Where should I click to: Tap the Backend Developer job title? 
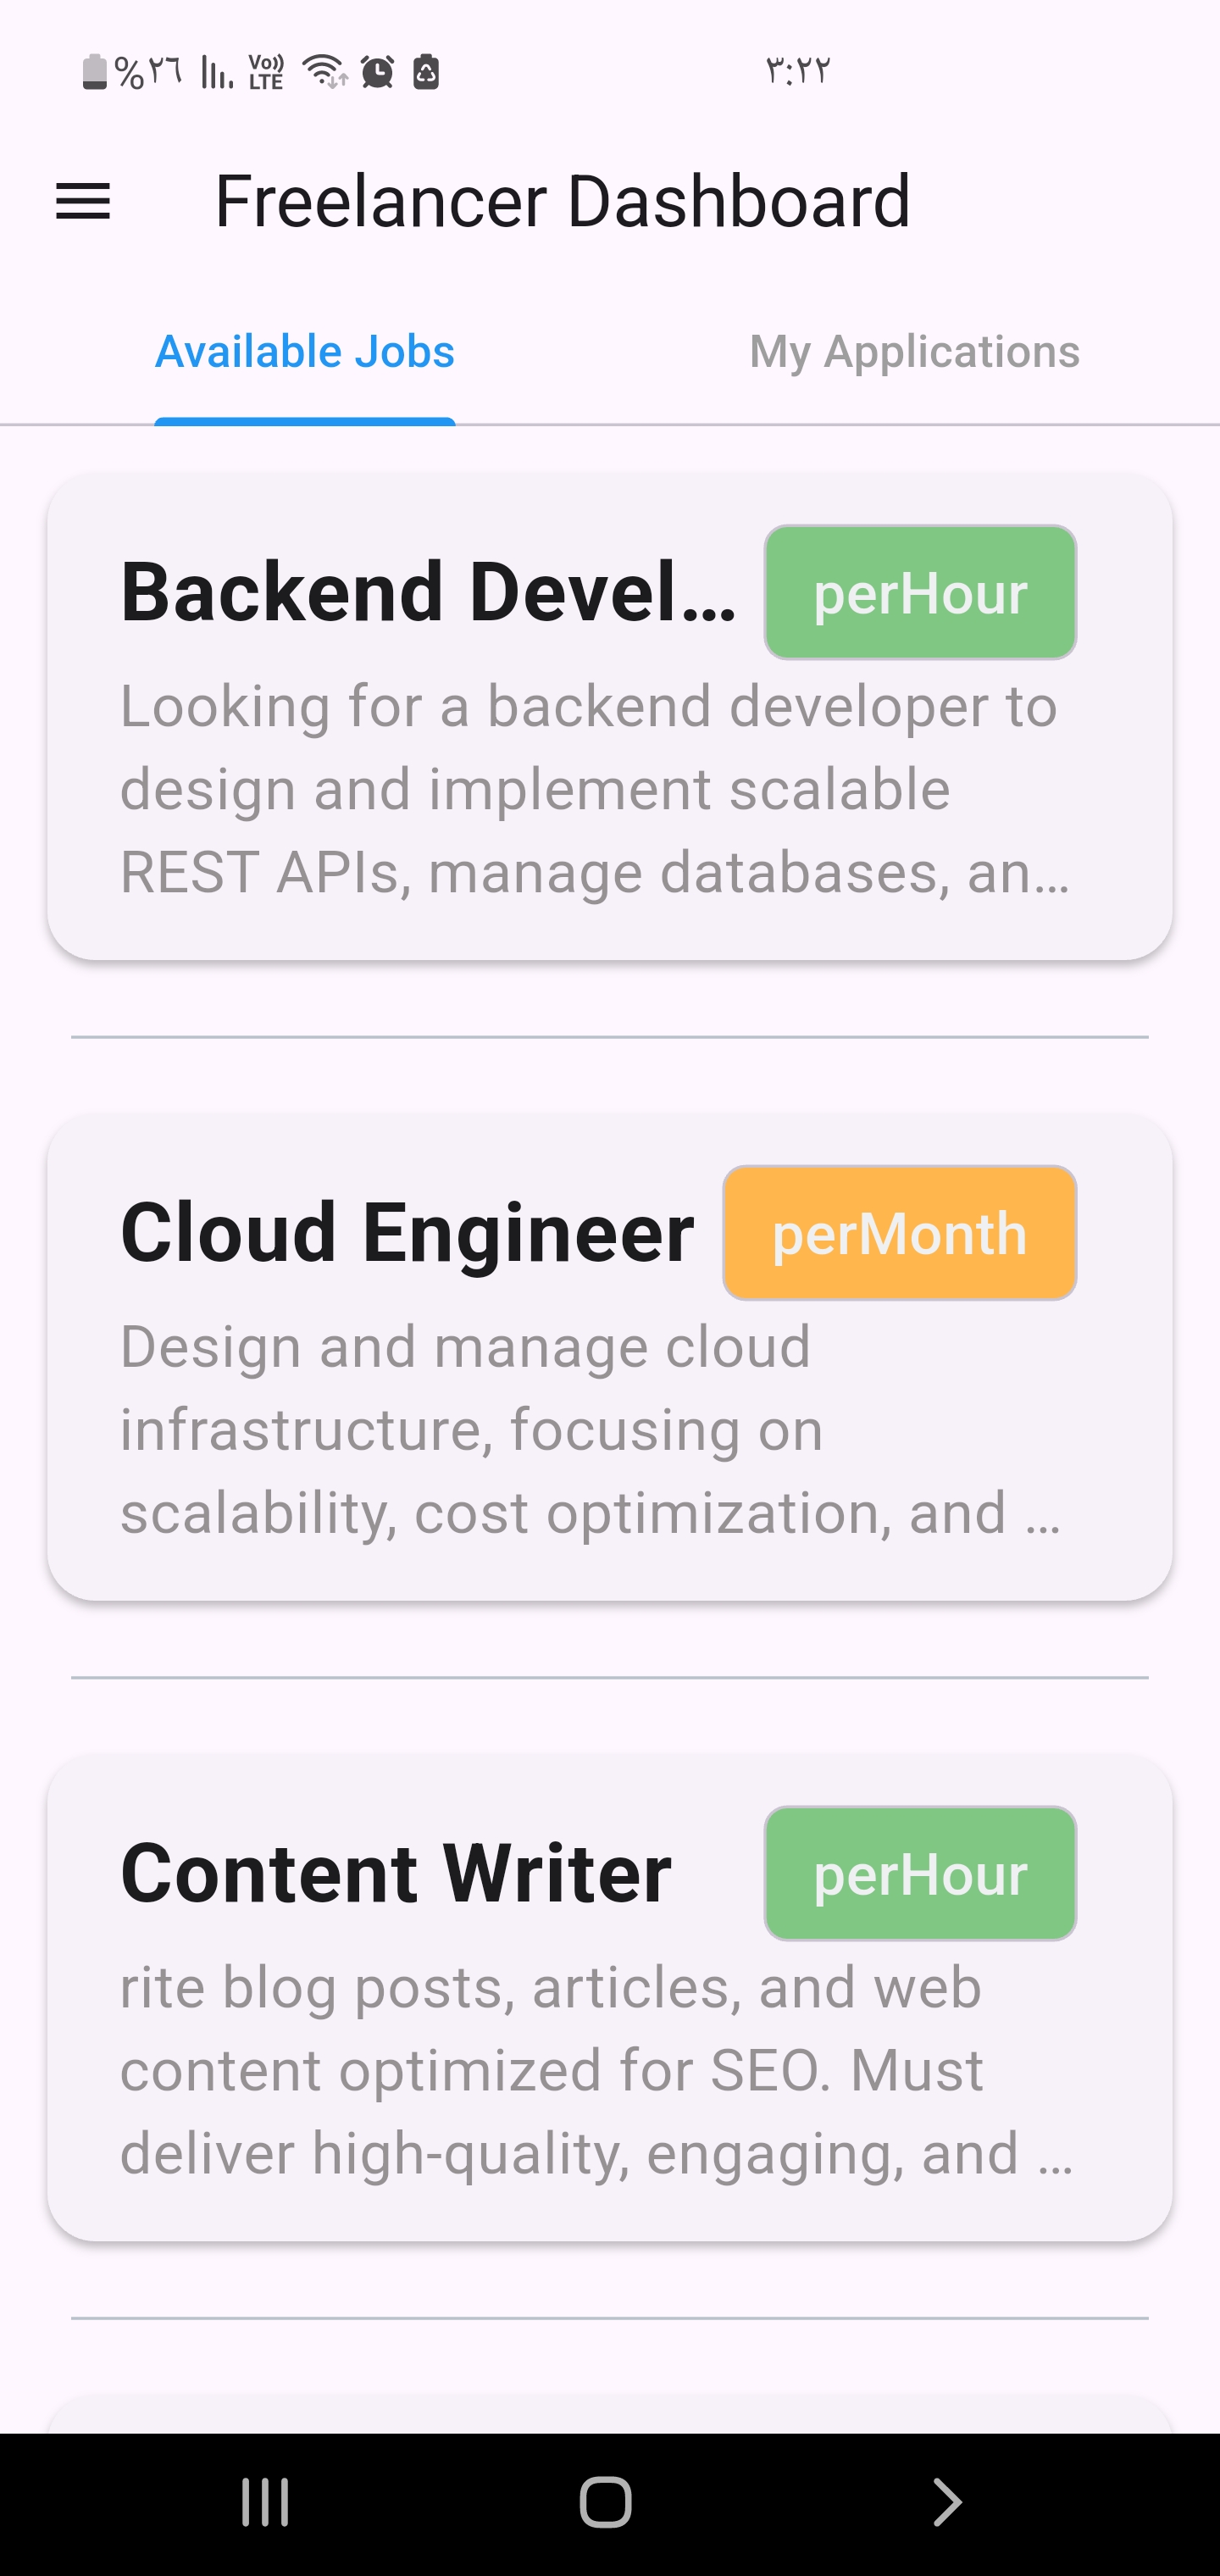coord(428,592)
